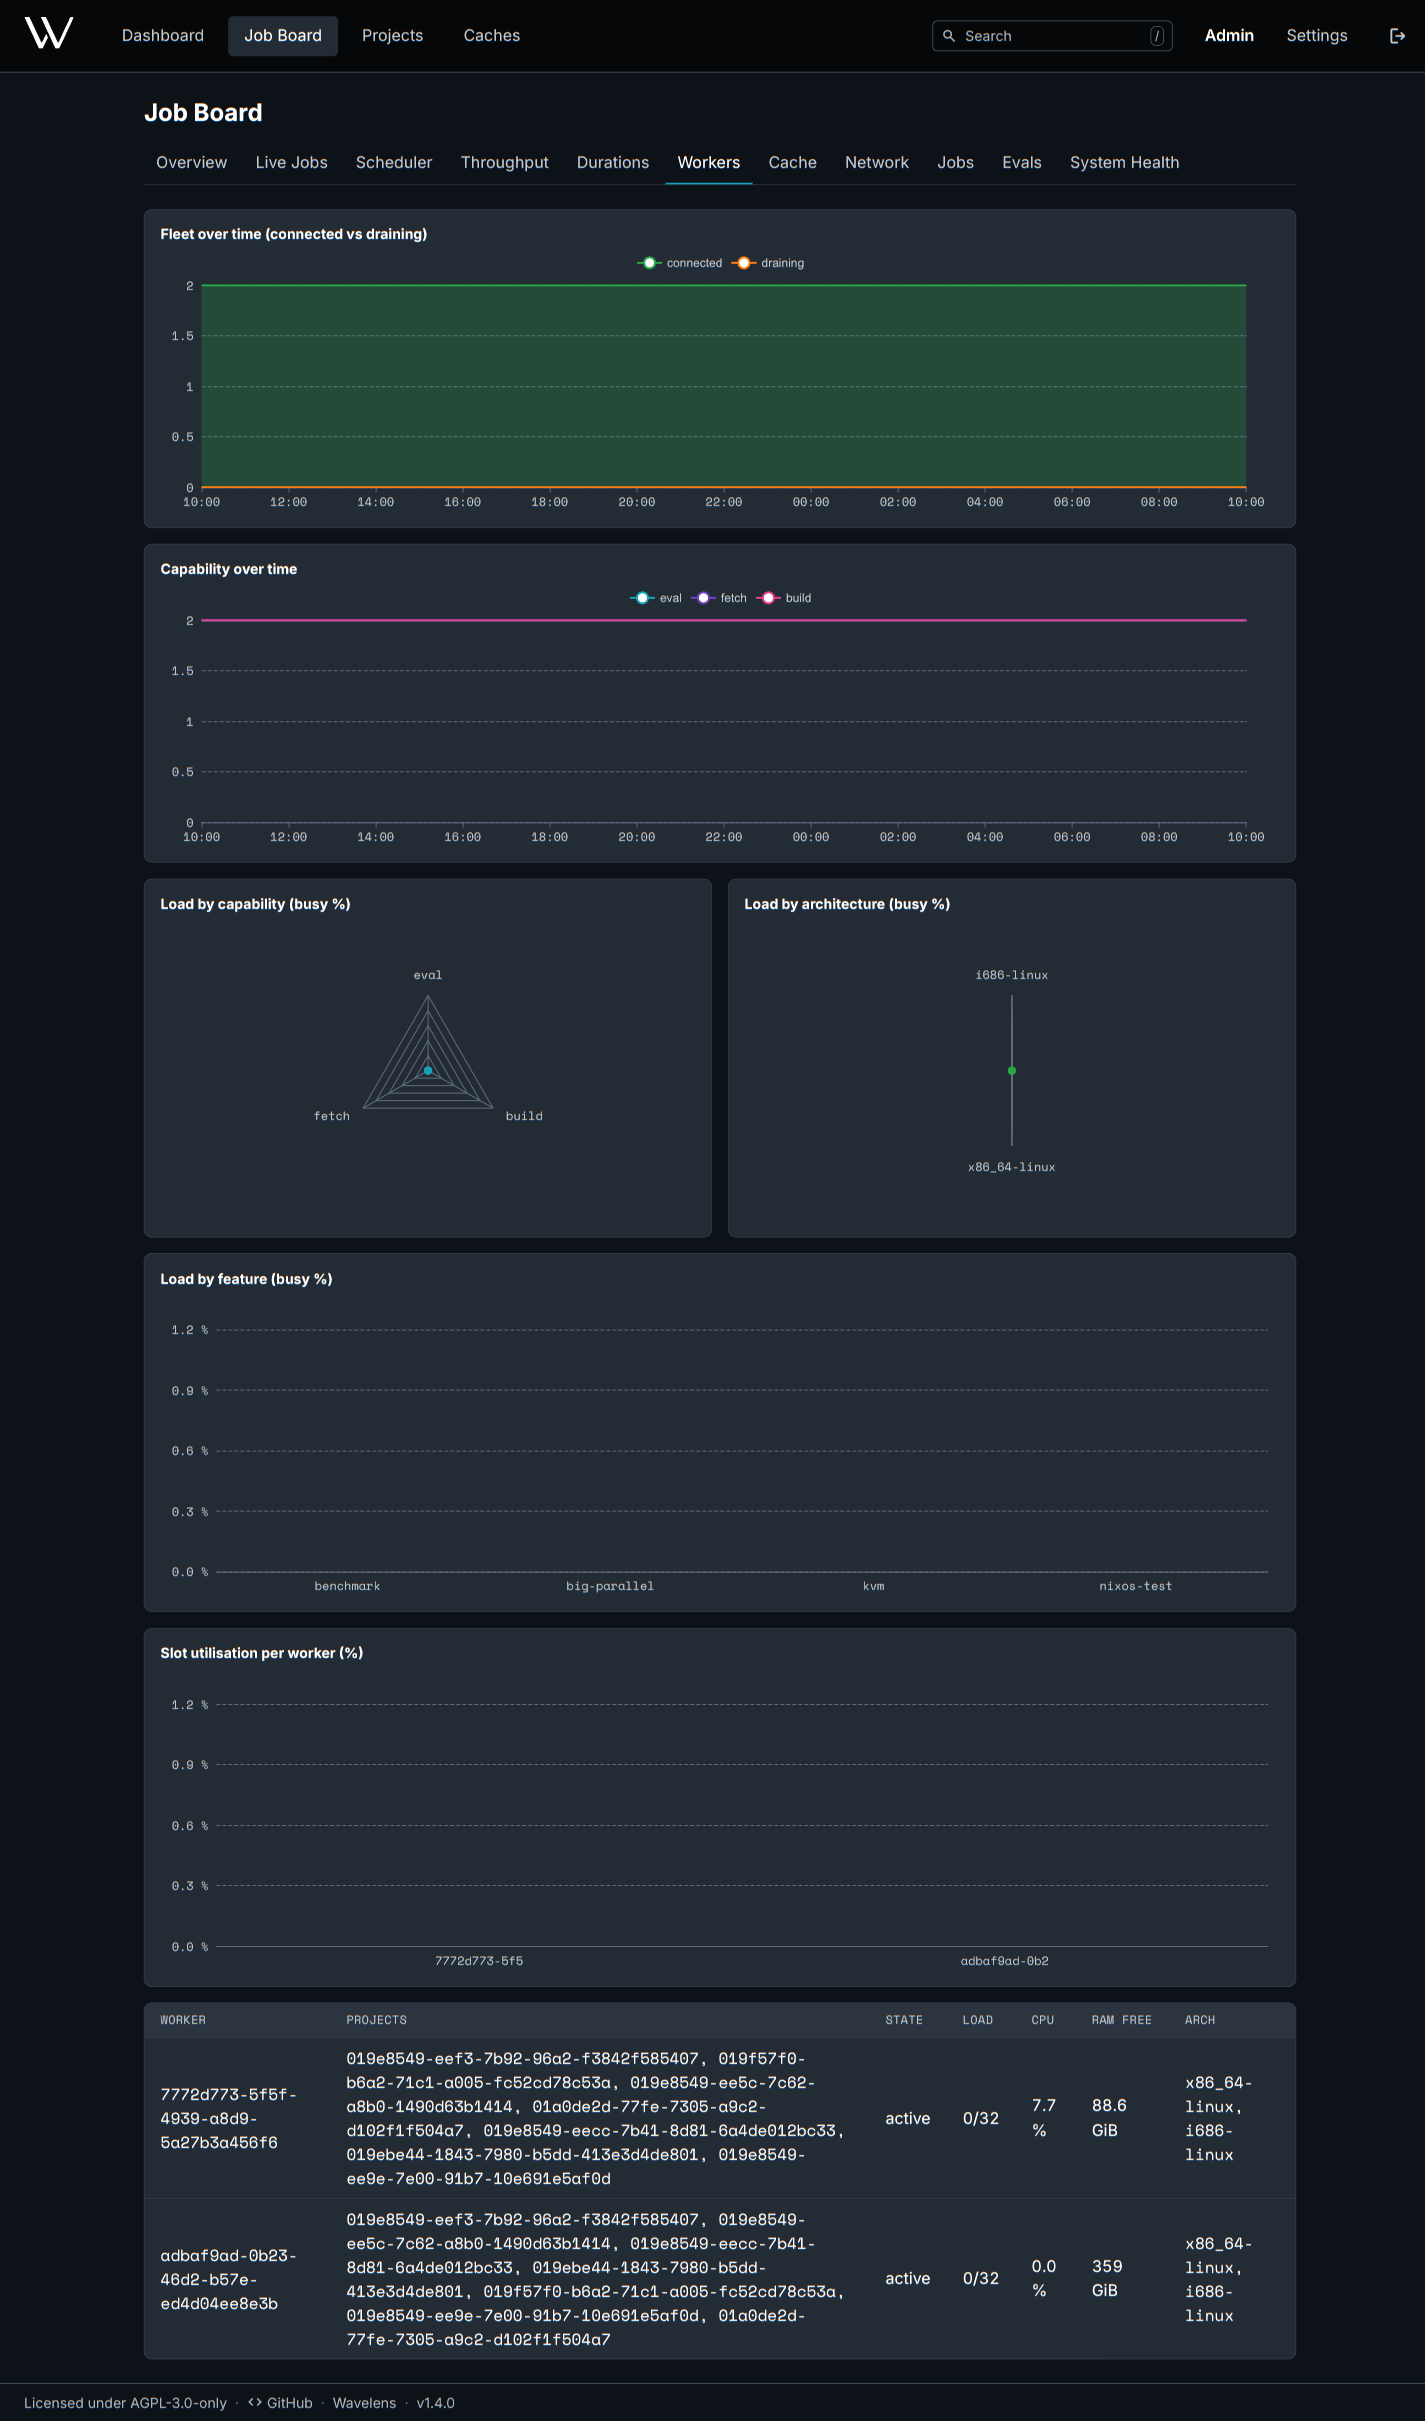Image resolution: width=1425 pixels, height=2421 pixels.
Task: Click the W logo in the header
Action: point(49,34)
